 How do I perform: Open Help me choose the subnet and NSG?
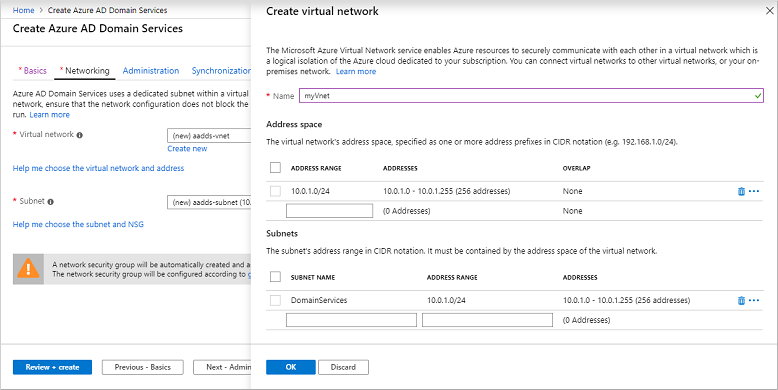click(x=78, y=224)
